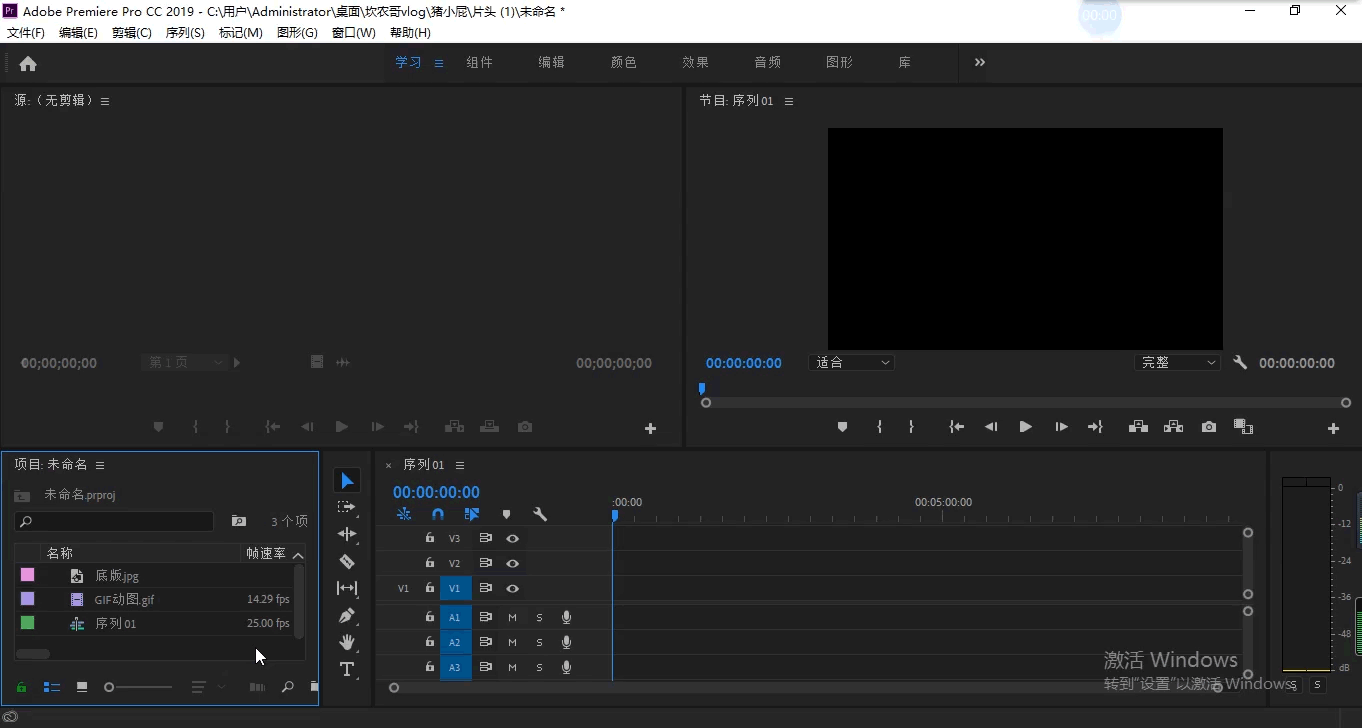Click the new search bin folder icon
The width and height of the screenshot is (1362, 728).
point(239,521)
